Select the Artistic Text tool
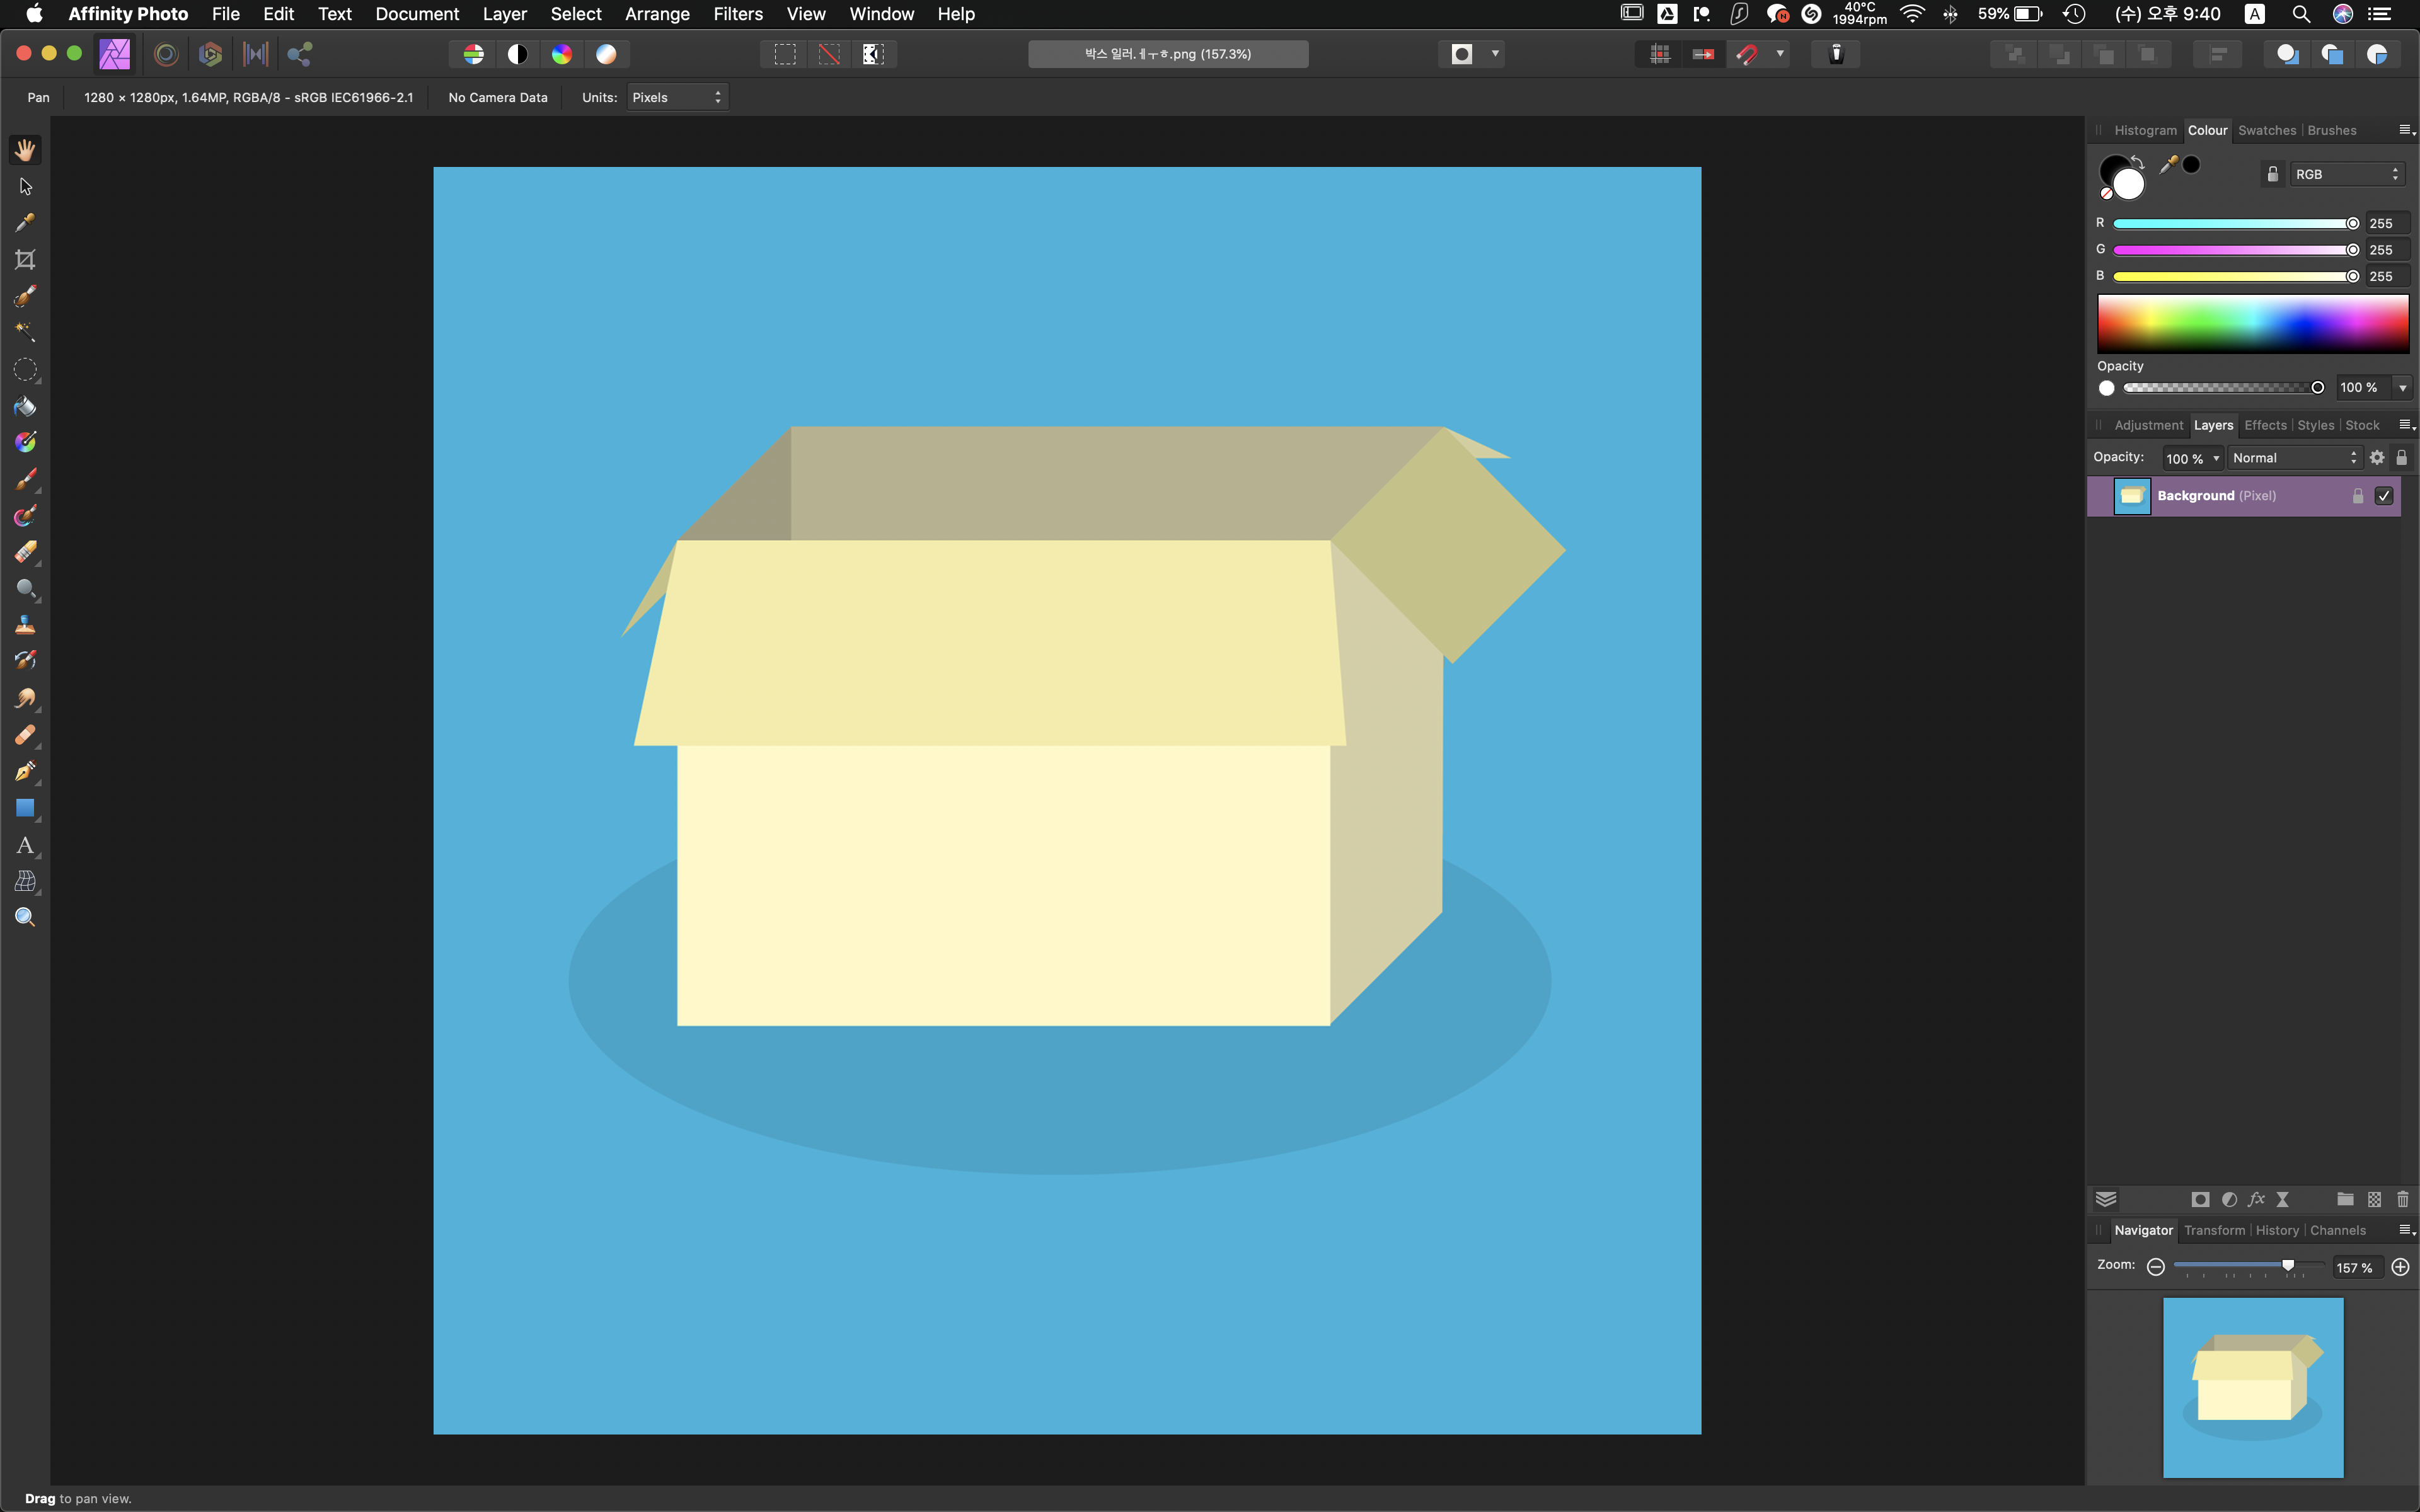The image size is (2420, 1512). (x=25, y=845)
